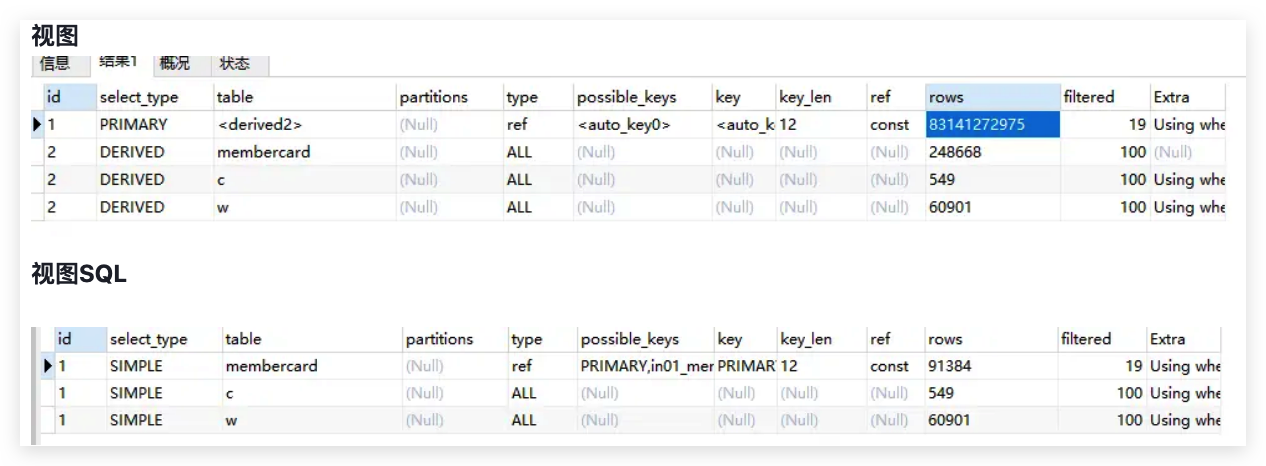Screen dimensions: 1266x466
Task: Select the DERIVED cell in the membercard row
Action: [153, 152]
